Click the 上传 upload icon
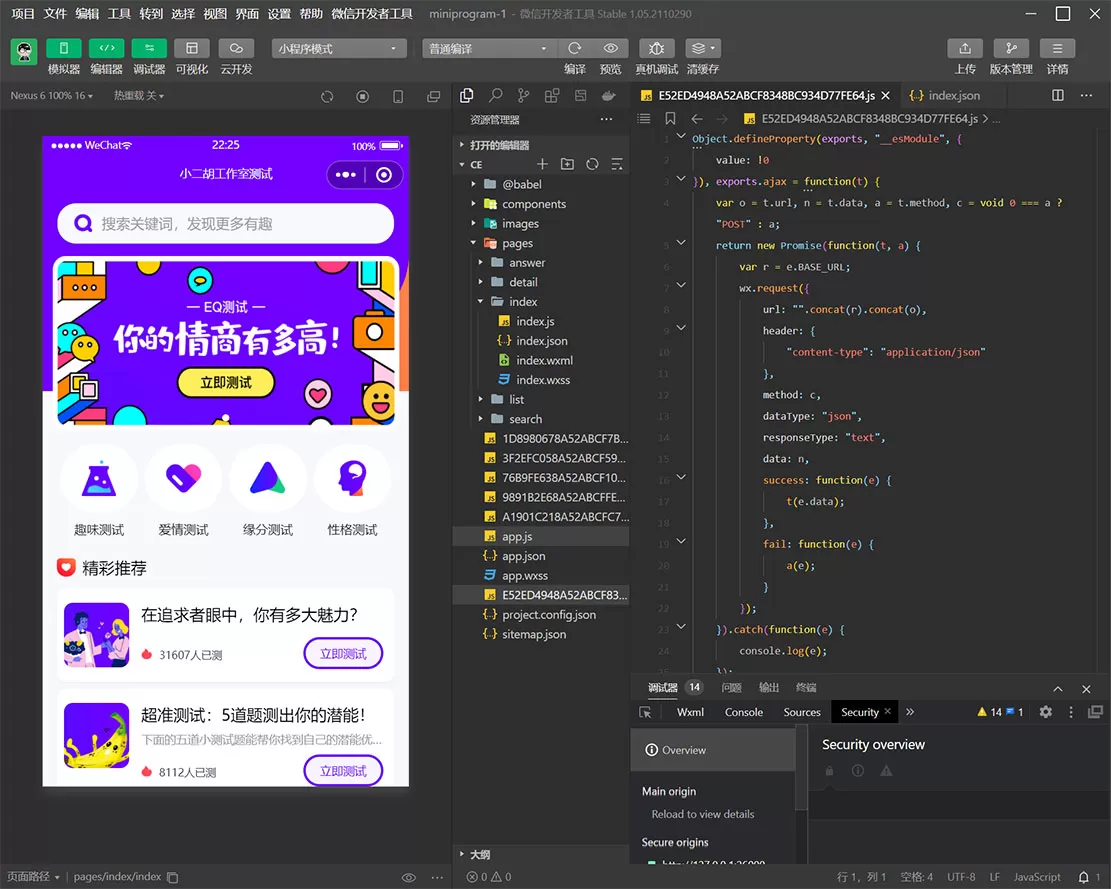Image resolution: width=1111 pixels, height=889 pixels. [x=964, y=48]
